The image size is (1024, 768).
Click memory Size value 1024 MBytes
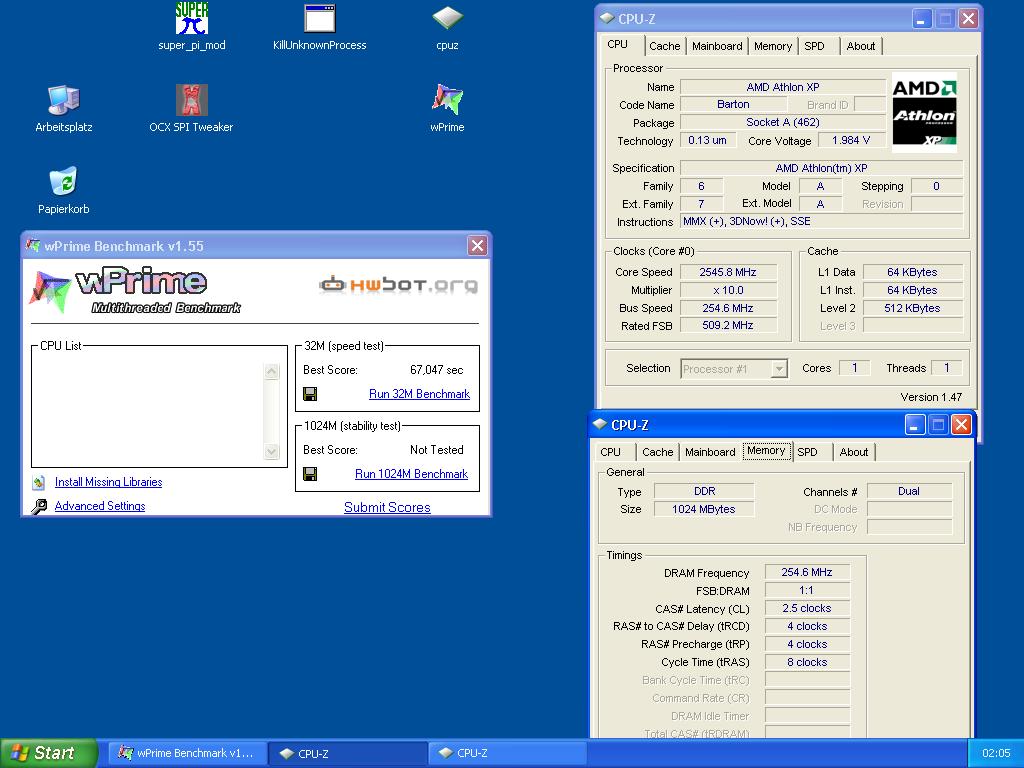(x=704, y=509)
